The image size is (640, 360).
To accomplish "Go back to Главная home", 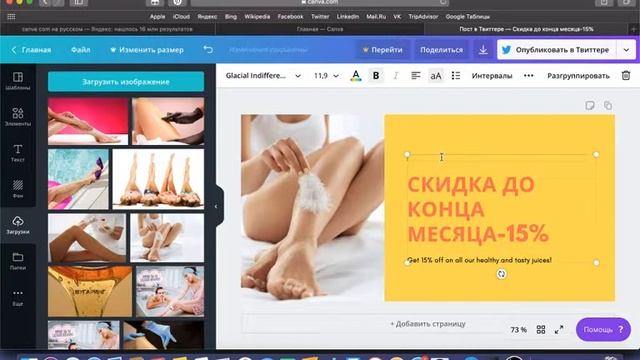I will (31, 50).
